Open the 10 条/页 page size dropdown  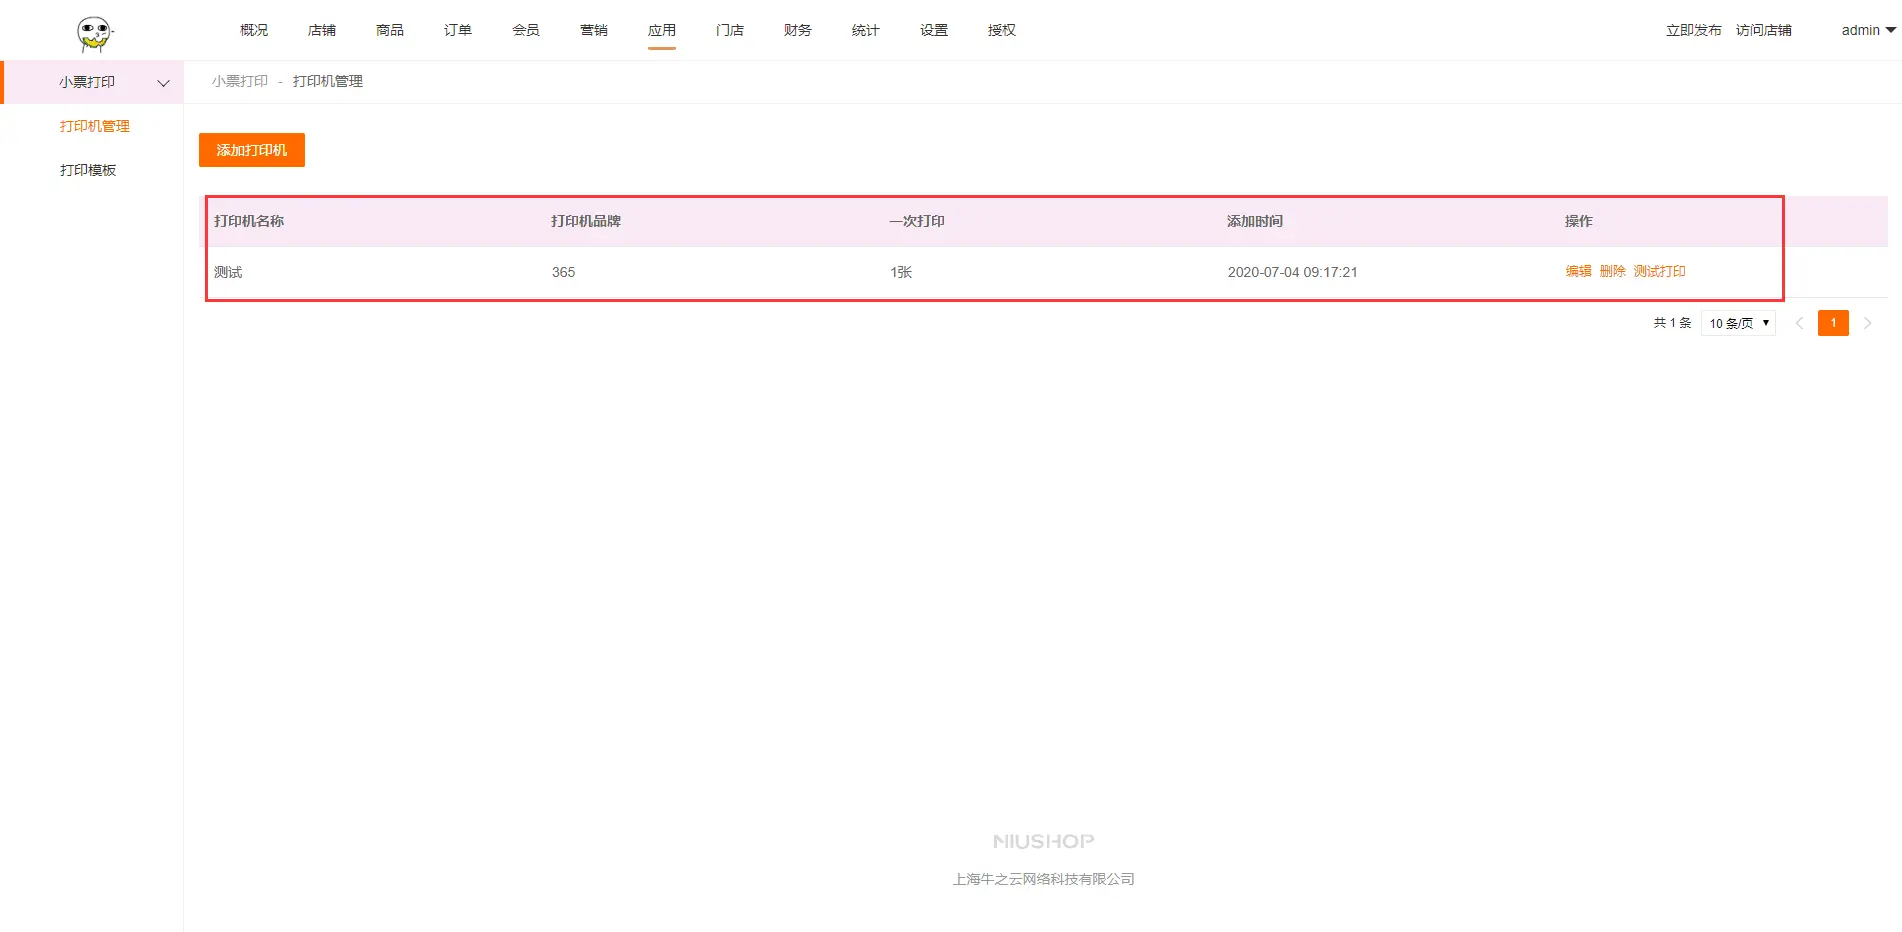pyautogui.click(x=1738, y=323)
